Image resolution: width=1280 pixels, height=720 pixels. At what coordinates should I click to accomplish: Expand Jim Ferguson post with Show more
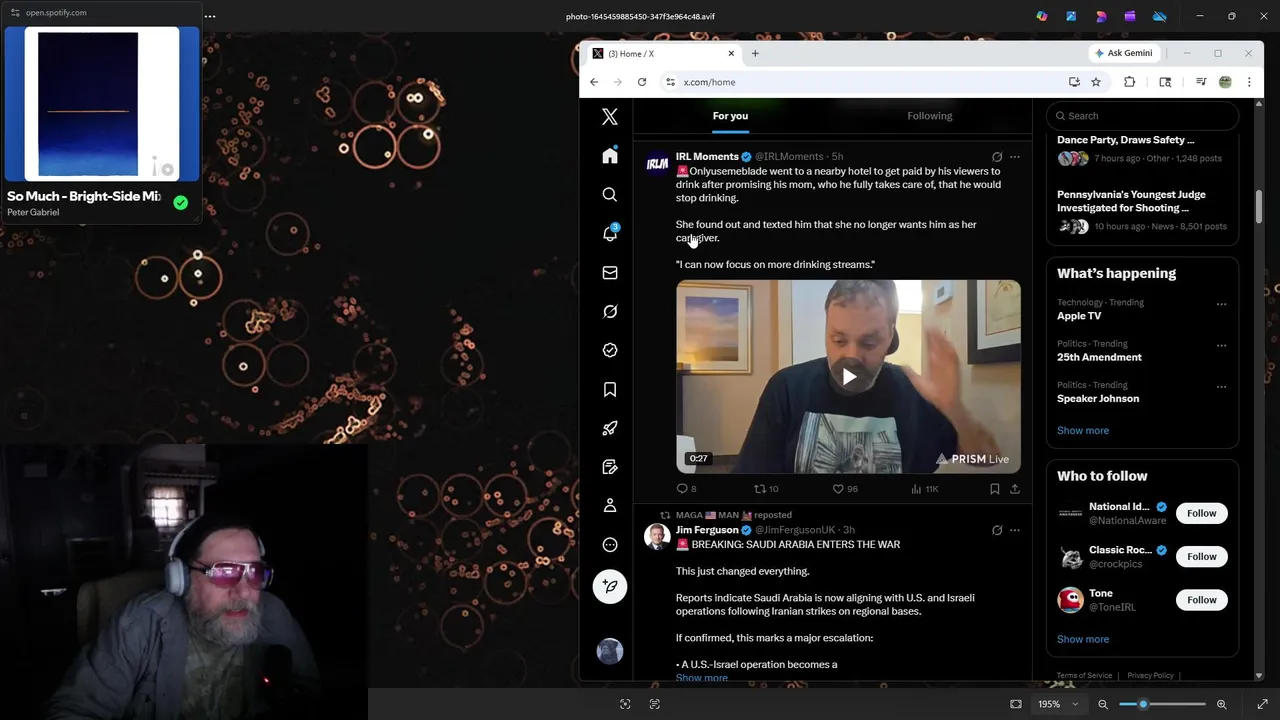click(702, 678)
